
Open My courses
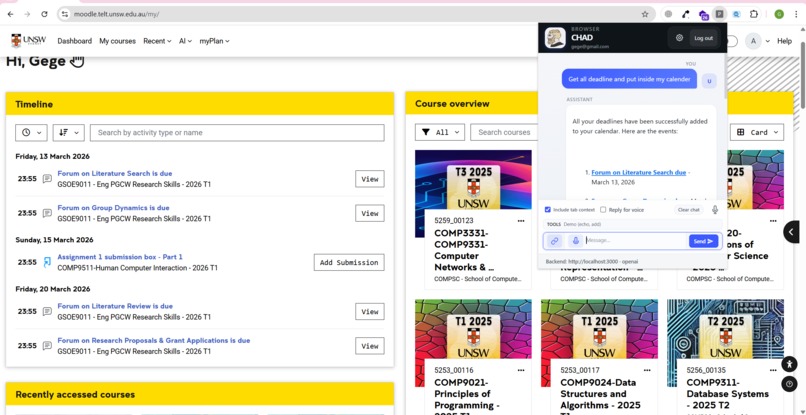click(117, 41)
